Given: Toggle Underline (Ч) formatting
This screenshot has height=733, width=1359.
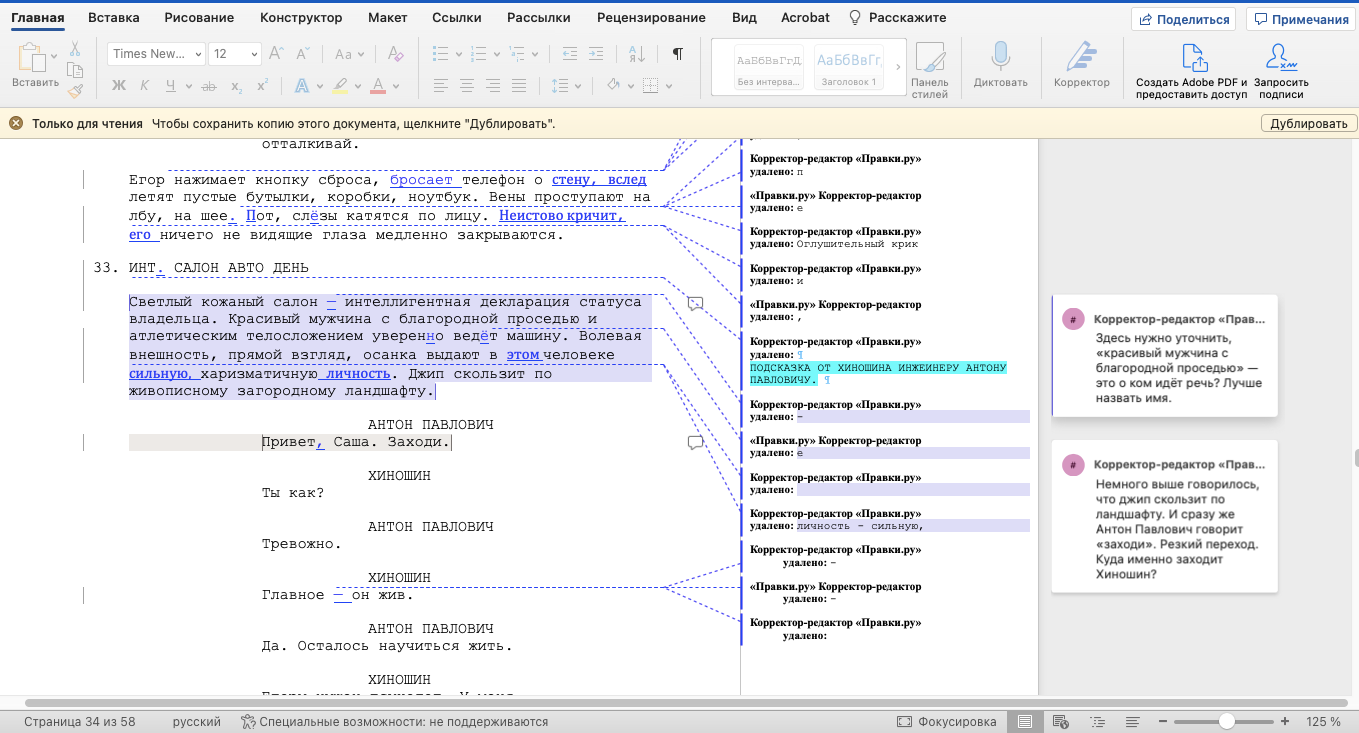Looking at the screenshot, I should (x=171, y=86).
